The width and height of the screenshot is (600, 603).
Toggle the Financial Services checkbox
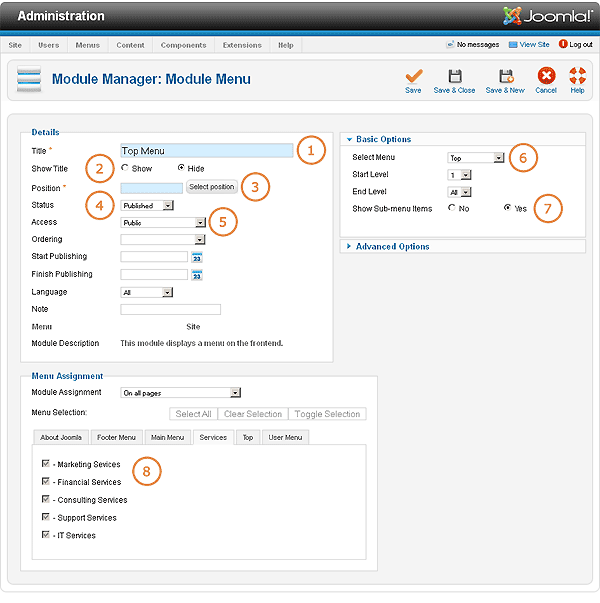[x=46, y=481]
